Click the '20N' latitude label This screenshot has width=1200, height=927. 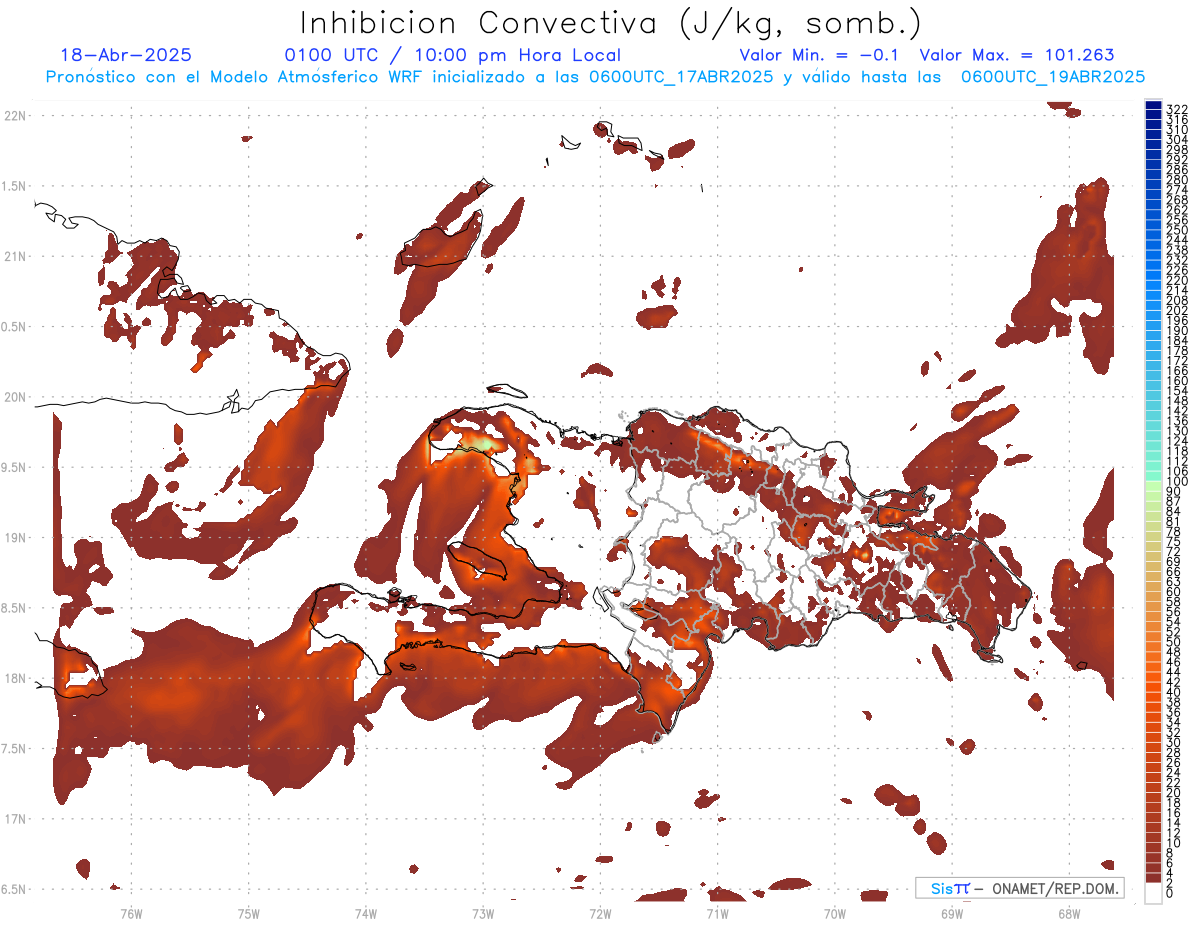click(14, 397)
